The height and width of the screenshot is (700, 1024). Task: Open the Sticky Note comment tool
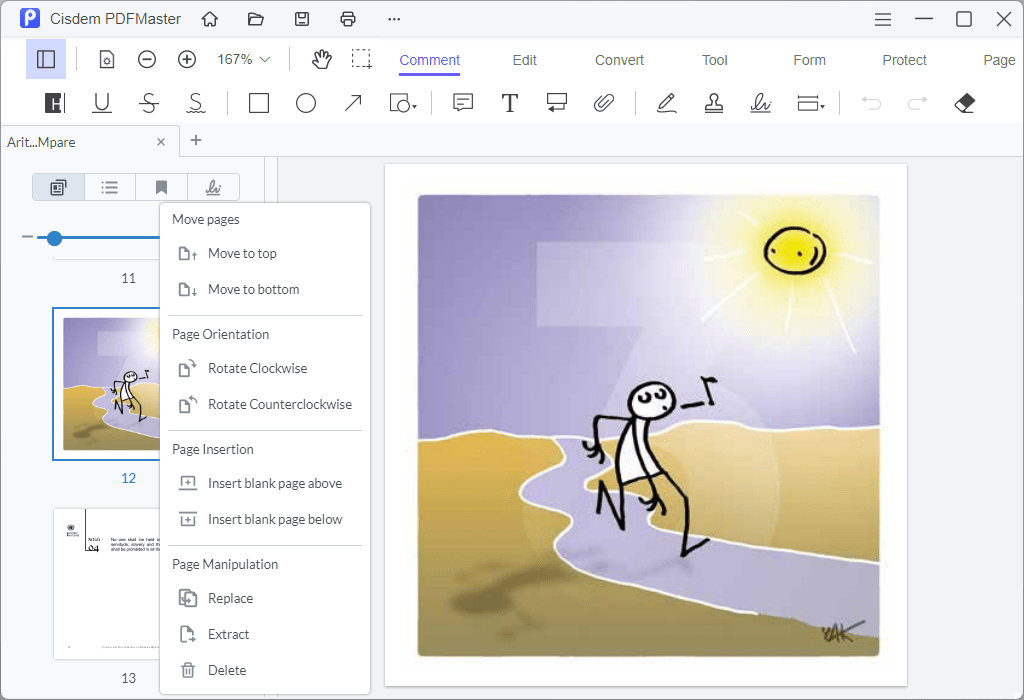tap(462, 102)
